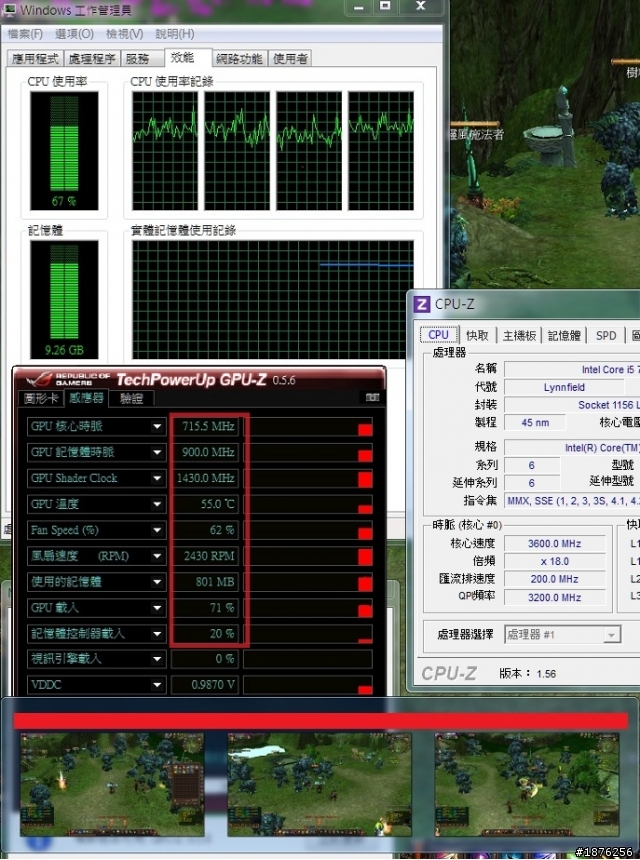
Task: Switch to the 網路功能 tab
Action: [239, 59]
